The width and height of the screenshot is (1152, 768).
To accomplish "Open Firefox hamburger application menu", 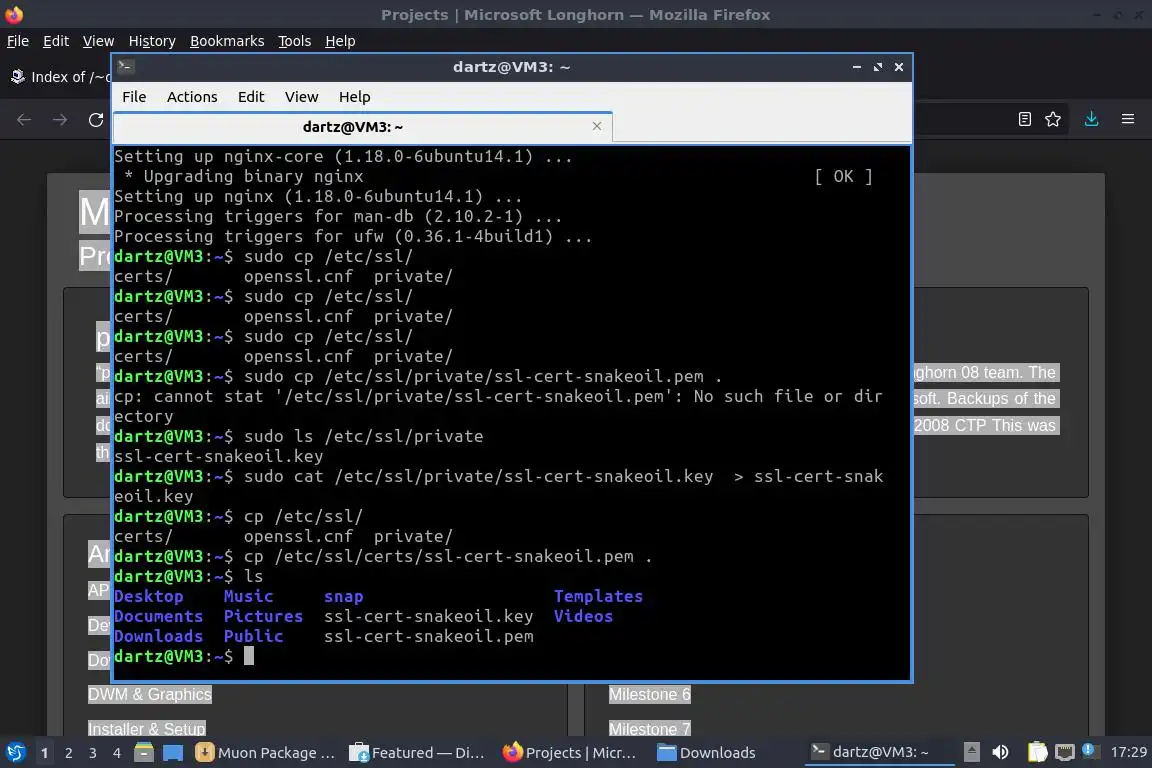I will point(1128,119).
